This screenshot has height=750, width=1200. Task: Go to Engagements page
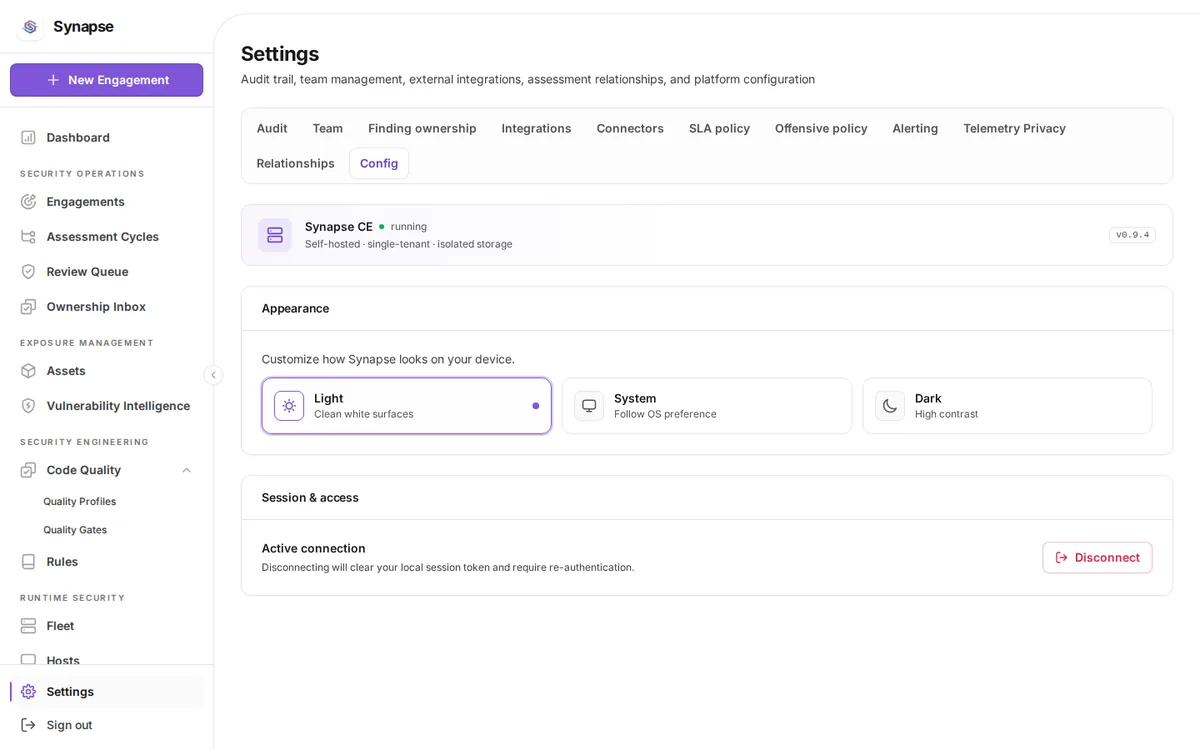click(107, 201)
